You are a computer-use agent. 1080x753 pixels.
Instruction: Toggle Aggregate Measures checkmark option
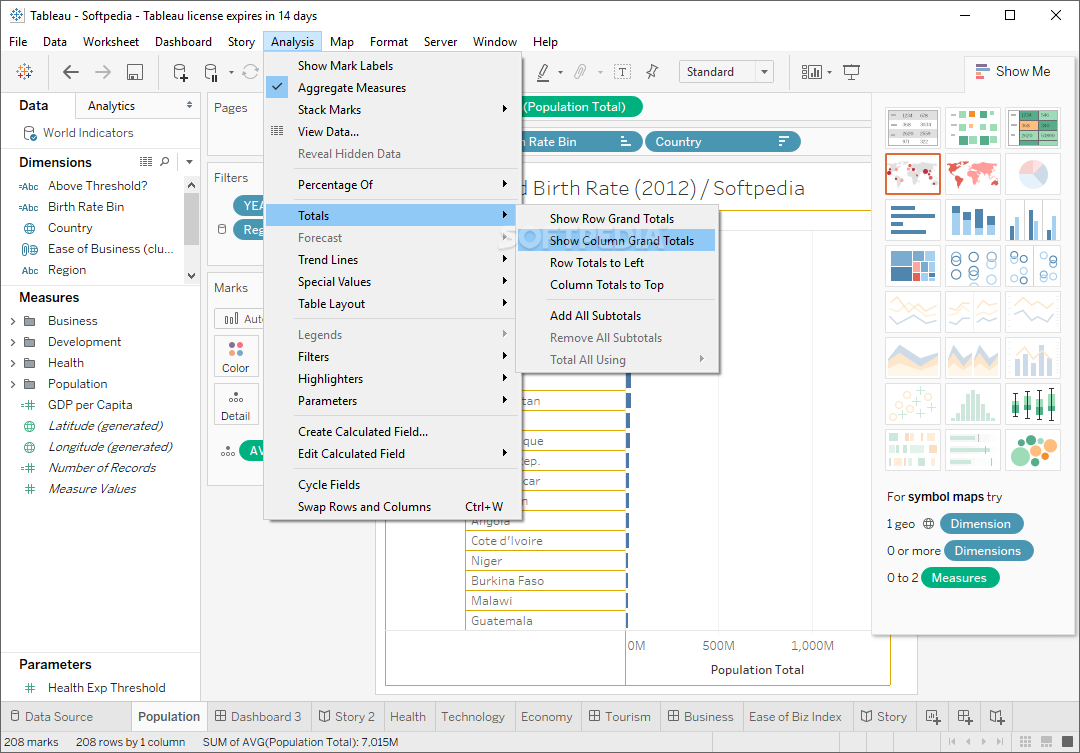pyautogui.click(x=392, y=87)
